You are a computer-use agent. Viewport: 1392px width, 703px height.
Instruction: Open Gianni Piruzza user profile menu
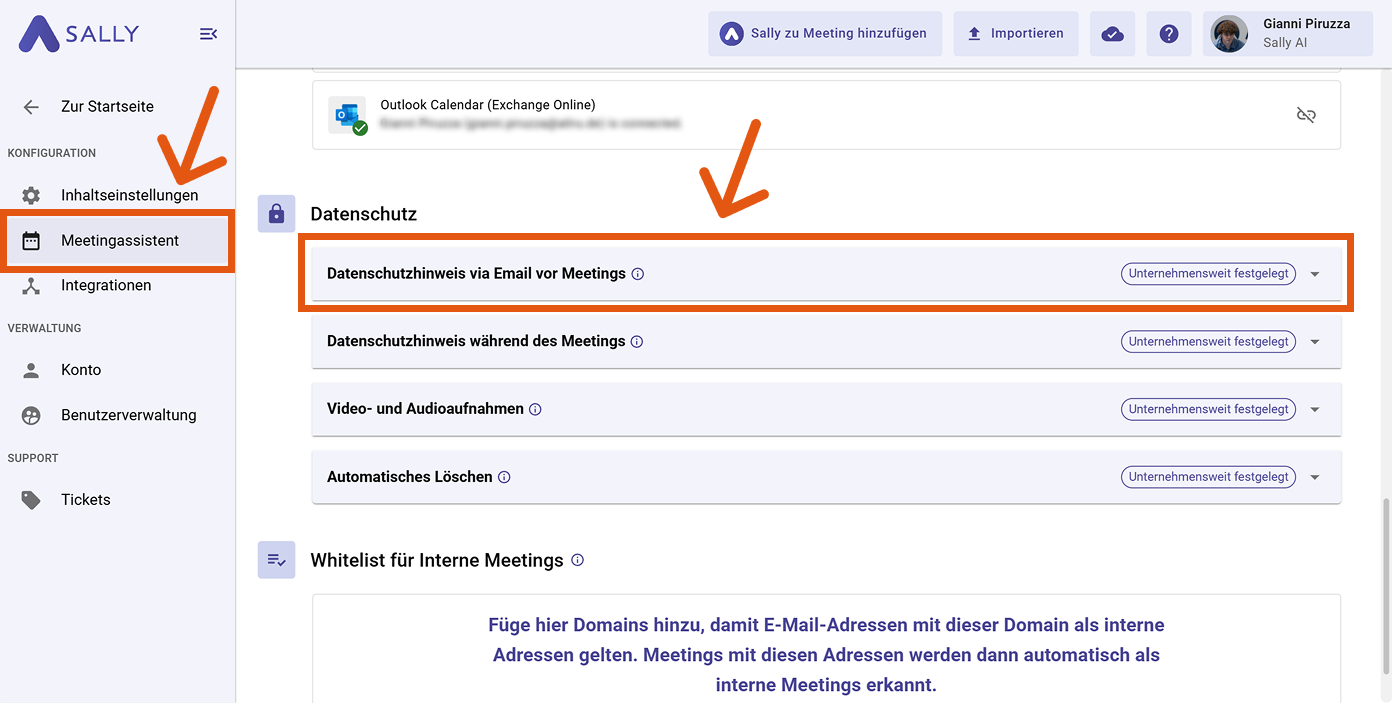[x=1287, y=34]
